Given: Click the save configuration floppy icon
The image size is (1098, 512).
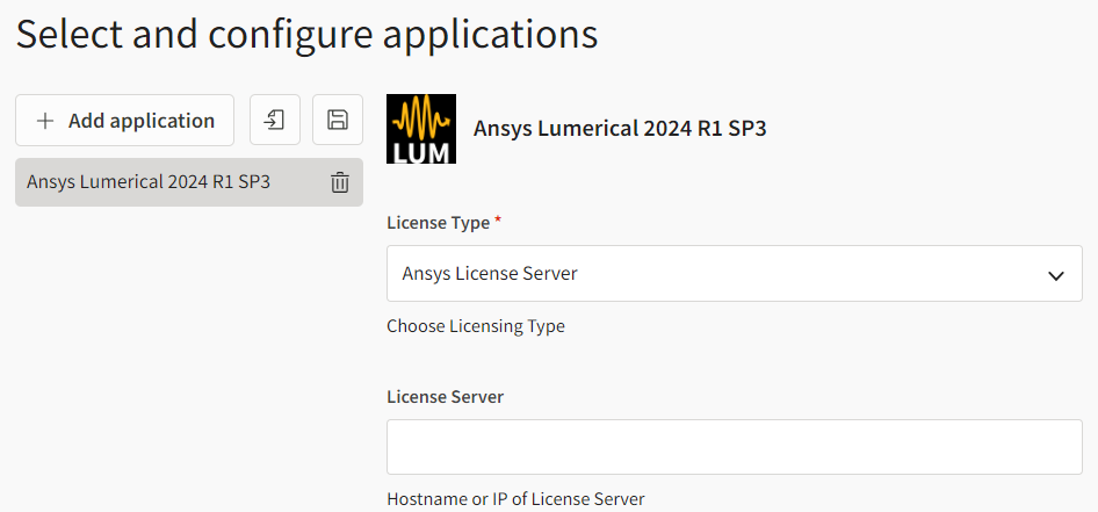Looking at the screenshot, I should [338, 120].
